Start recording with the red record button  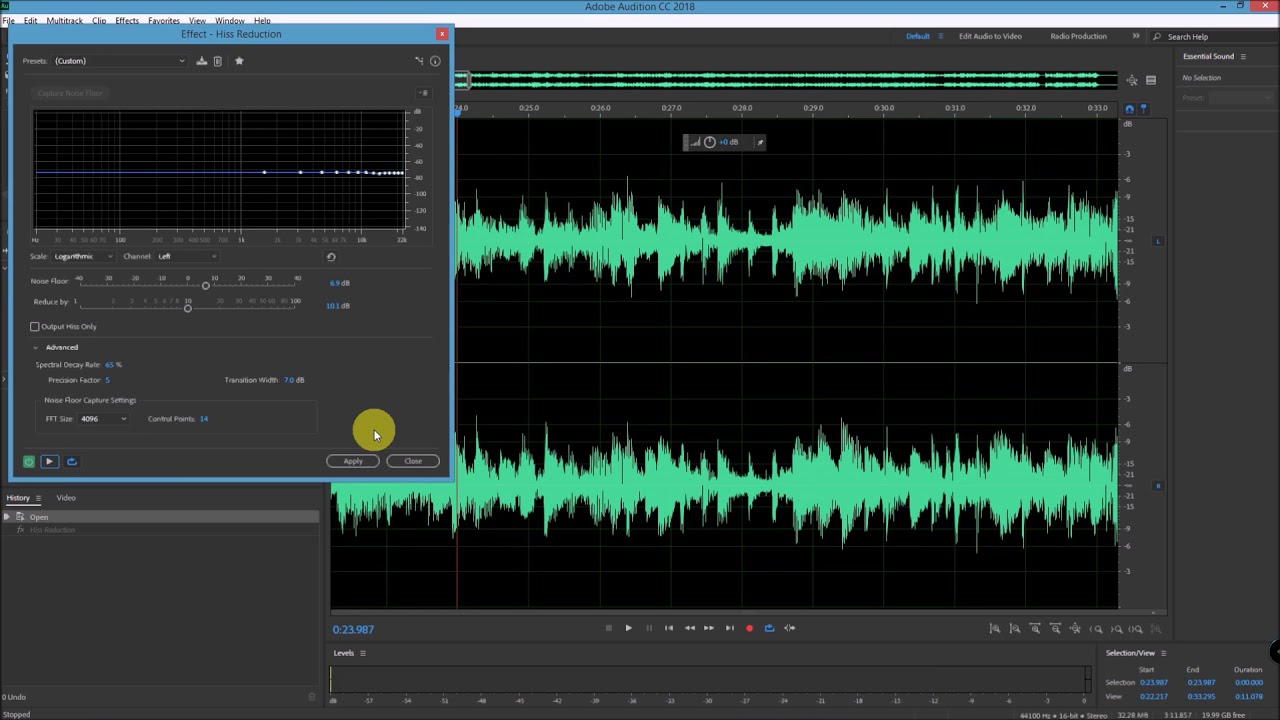point(749,628)
